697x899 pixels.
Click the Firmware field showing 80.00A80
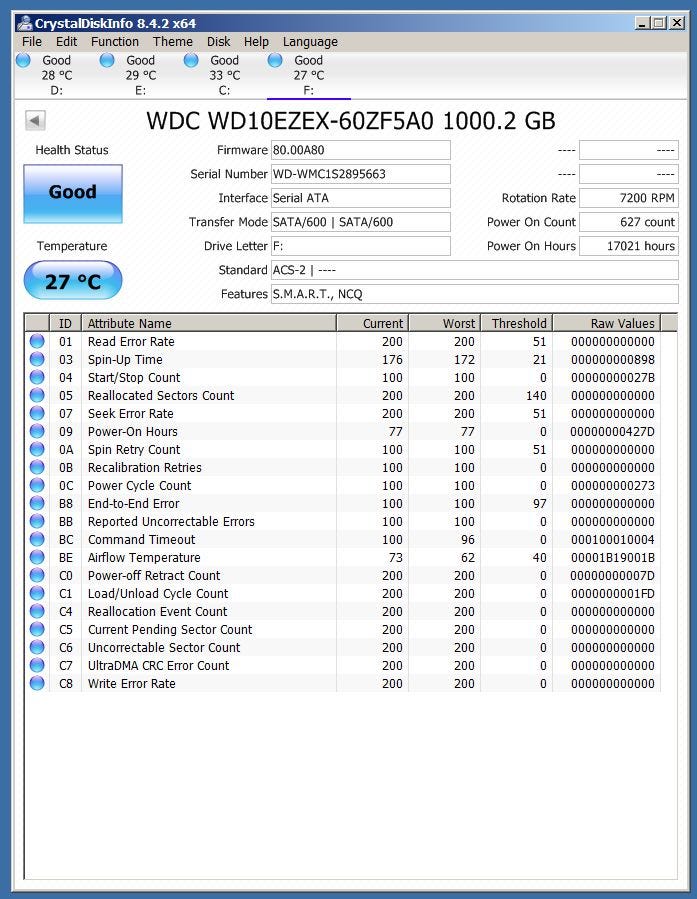point(361,150)
